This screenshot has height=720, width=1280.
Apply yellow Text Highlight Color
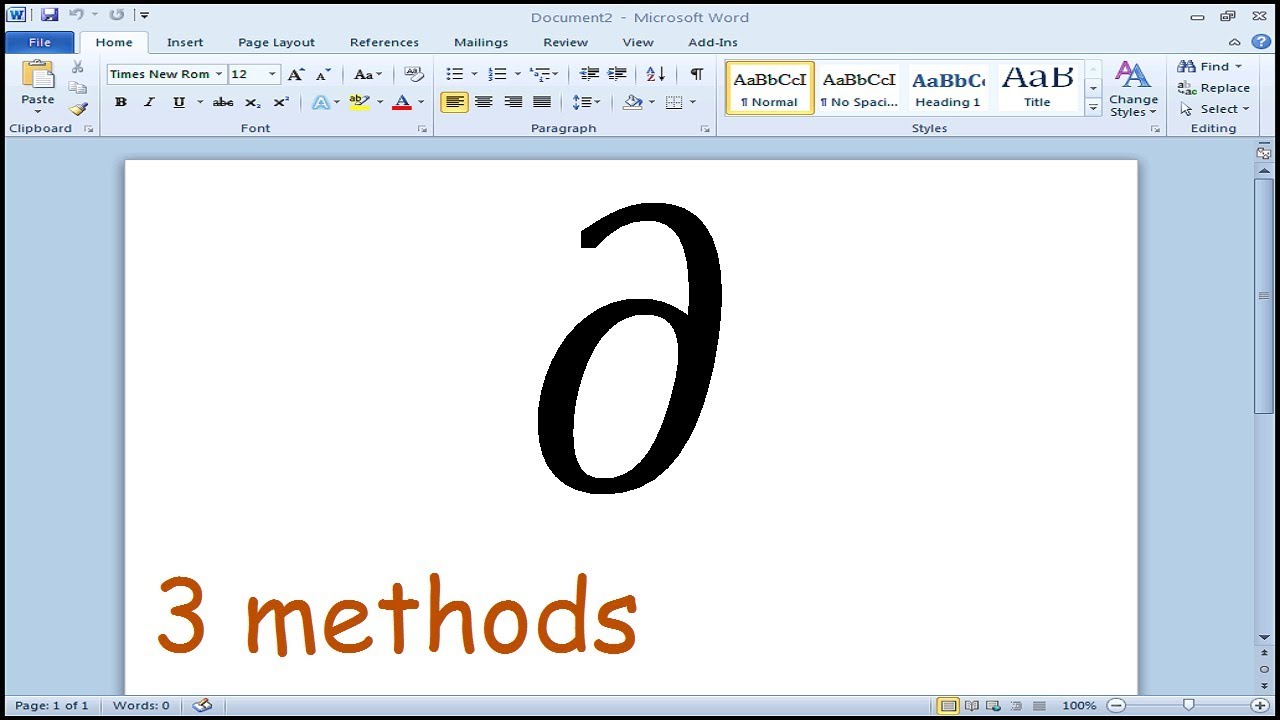tap(359, 102)
